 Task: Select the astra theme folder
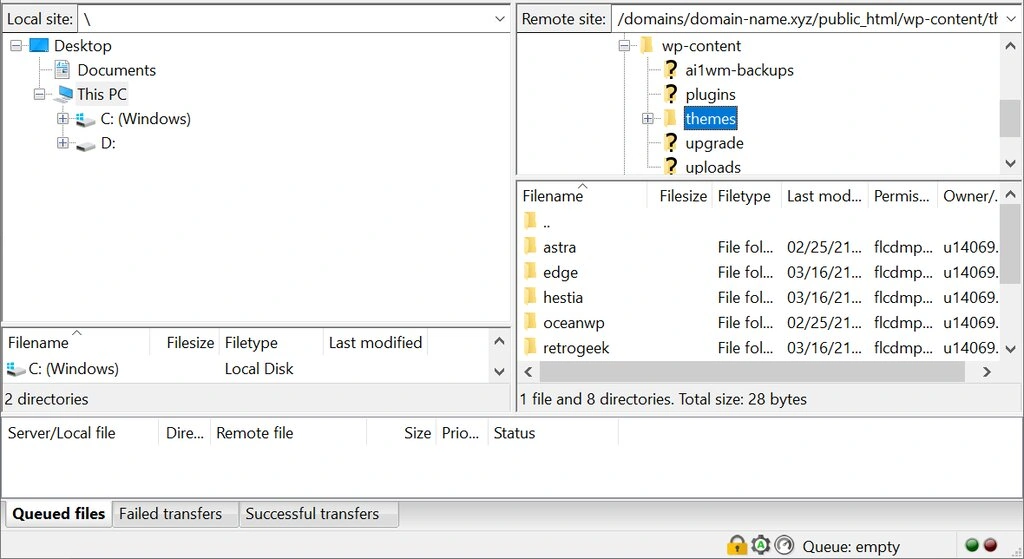pyautogui.click(x=559, y=247)
